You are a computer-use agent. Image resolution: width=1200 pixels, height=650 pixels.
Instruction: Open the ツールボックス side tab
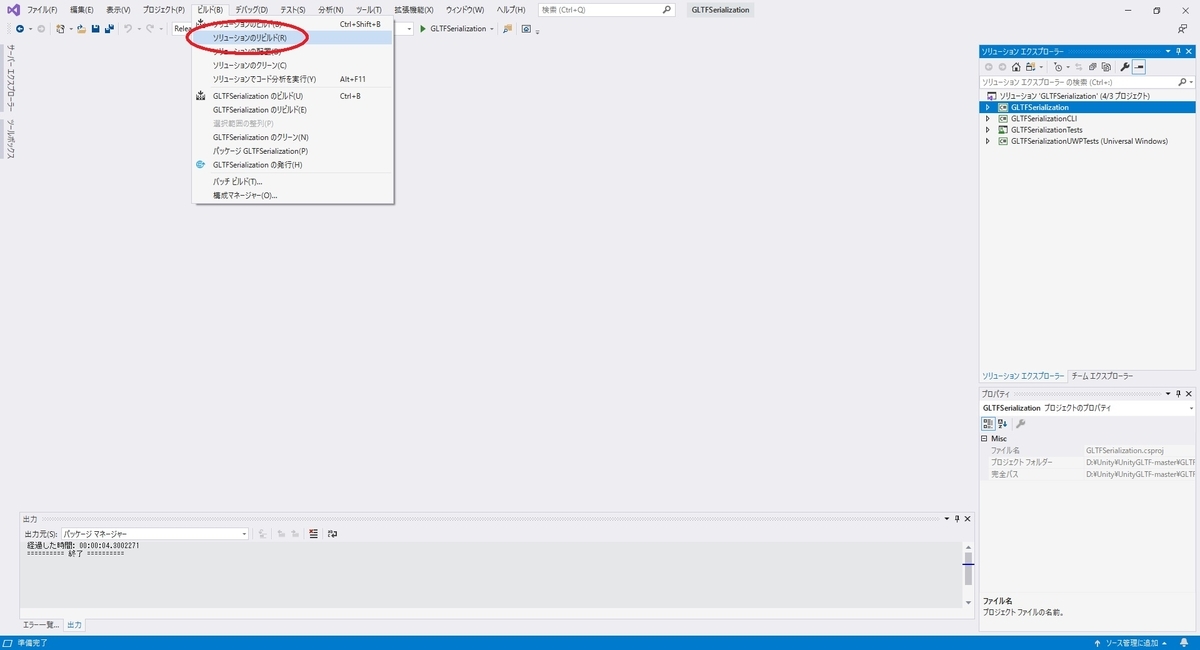click(11, 138)
